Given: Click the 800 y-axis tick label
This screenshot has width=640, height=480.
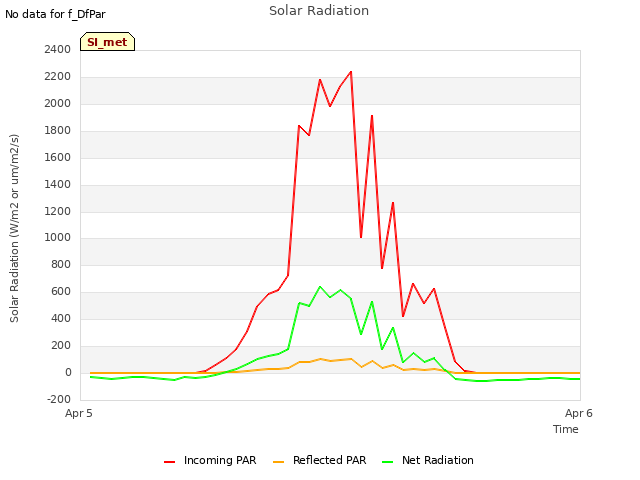Looking at the screenshot, I should (x=61, y=264).
